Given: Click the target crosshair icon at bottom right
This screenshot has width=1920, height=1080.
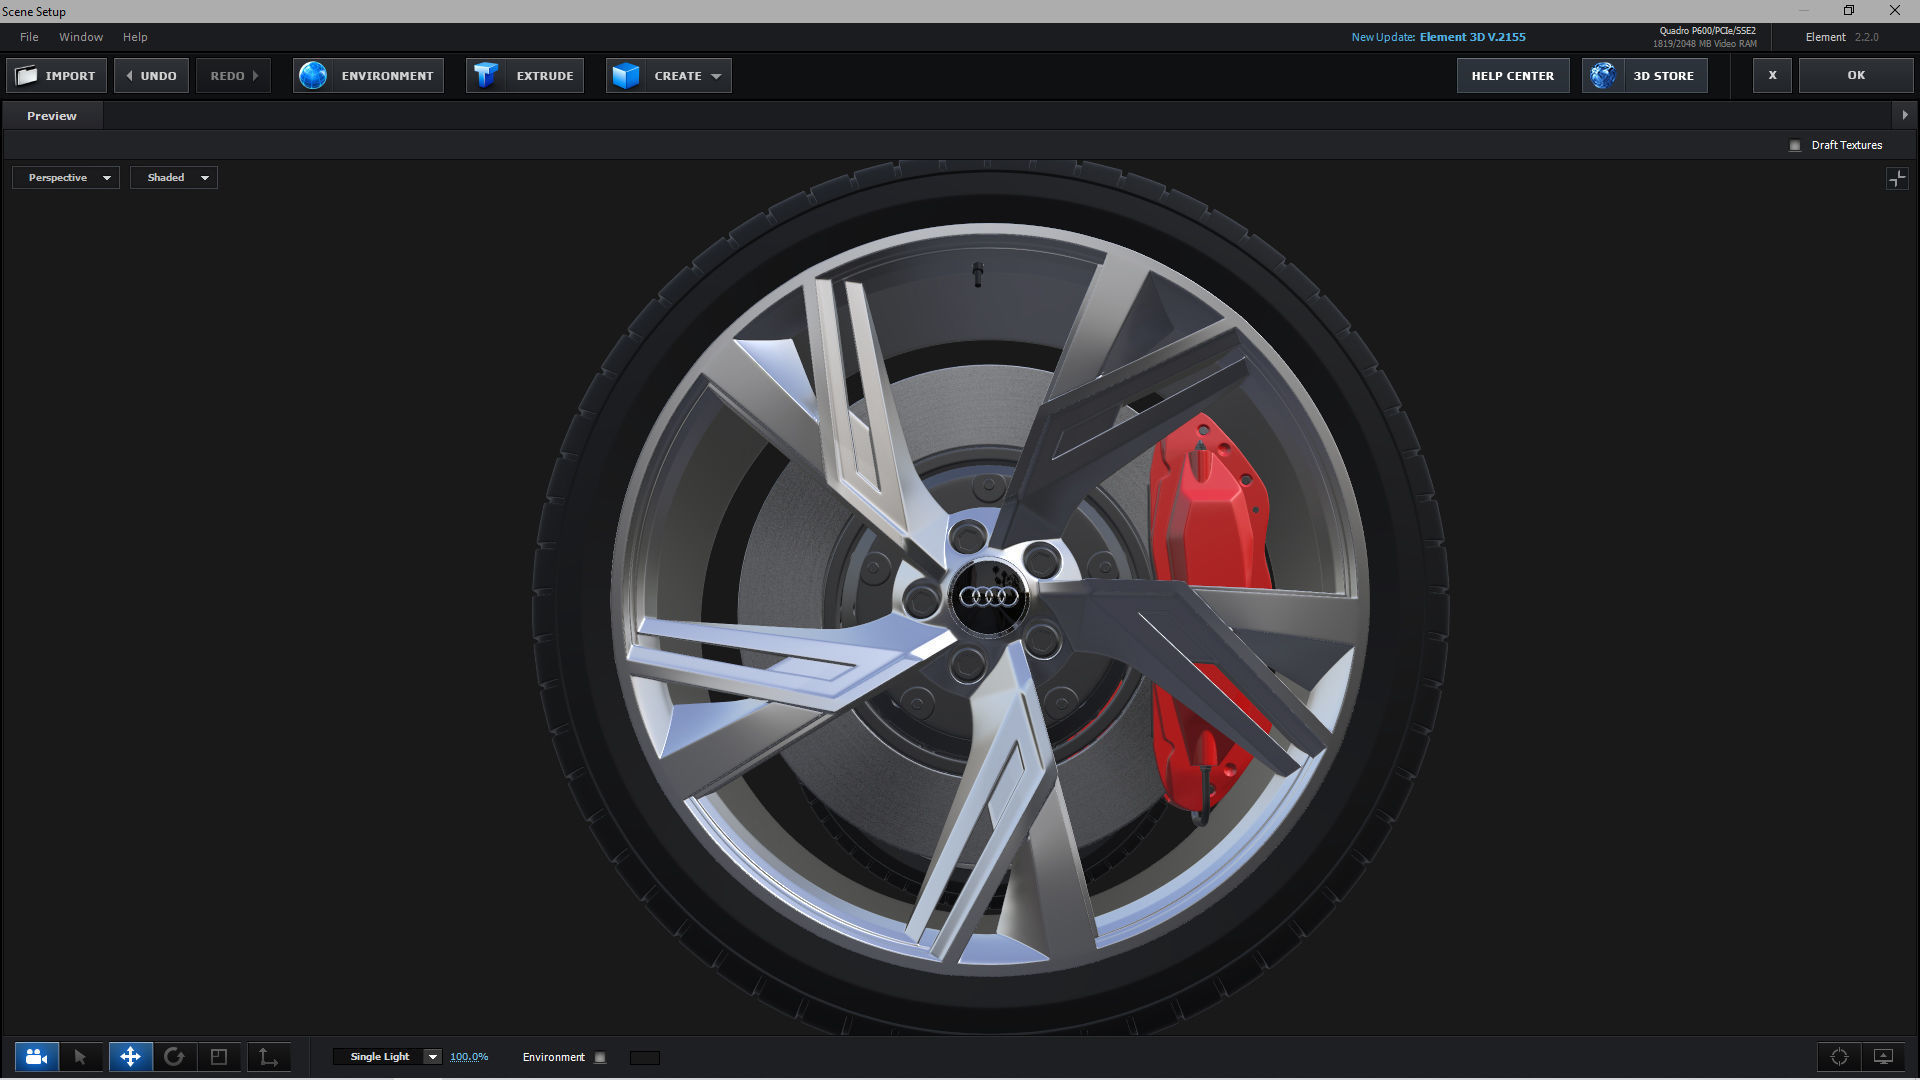Looking at the screenshot, I should [x=1839, y=1057].
